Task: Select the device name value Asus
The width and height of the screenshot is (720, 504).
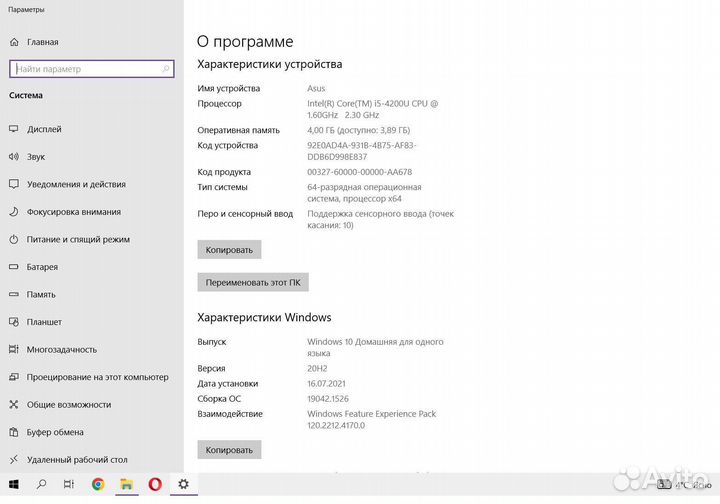Action: (316, 88)
